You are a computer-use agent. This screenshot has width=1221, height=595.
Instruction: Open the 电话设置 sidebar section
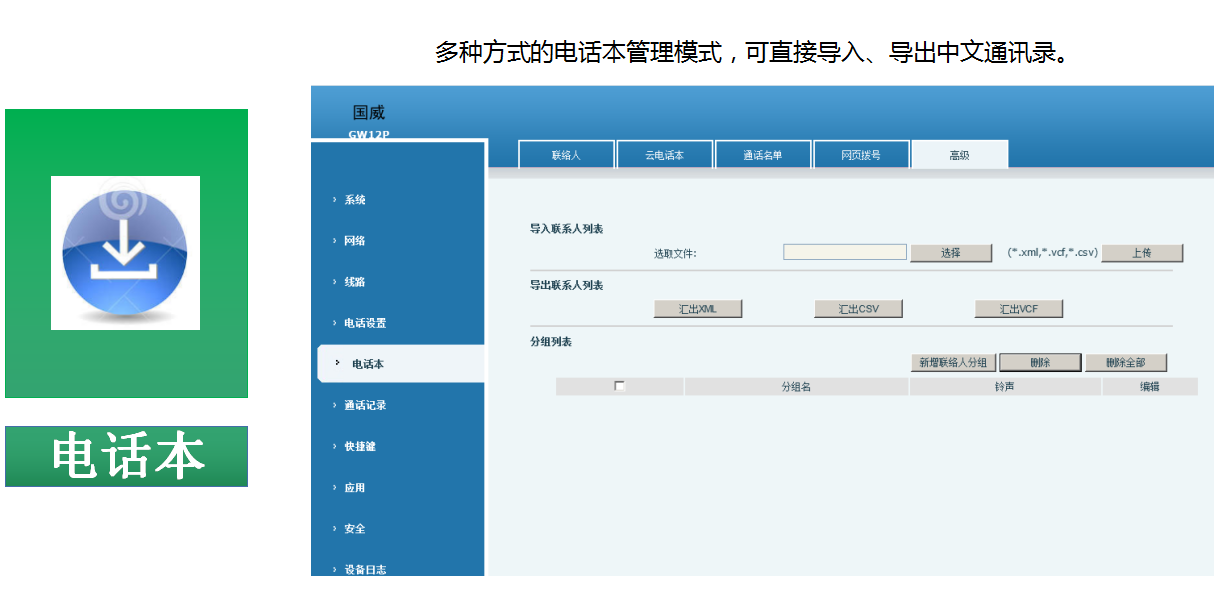pyautogui.click(x=365, y=323)
